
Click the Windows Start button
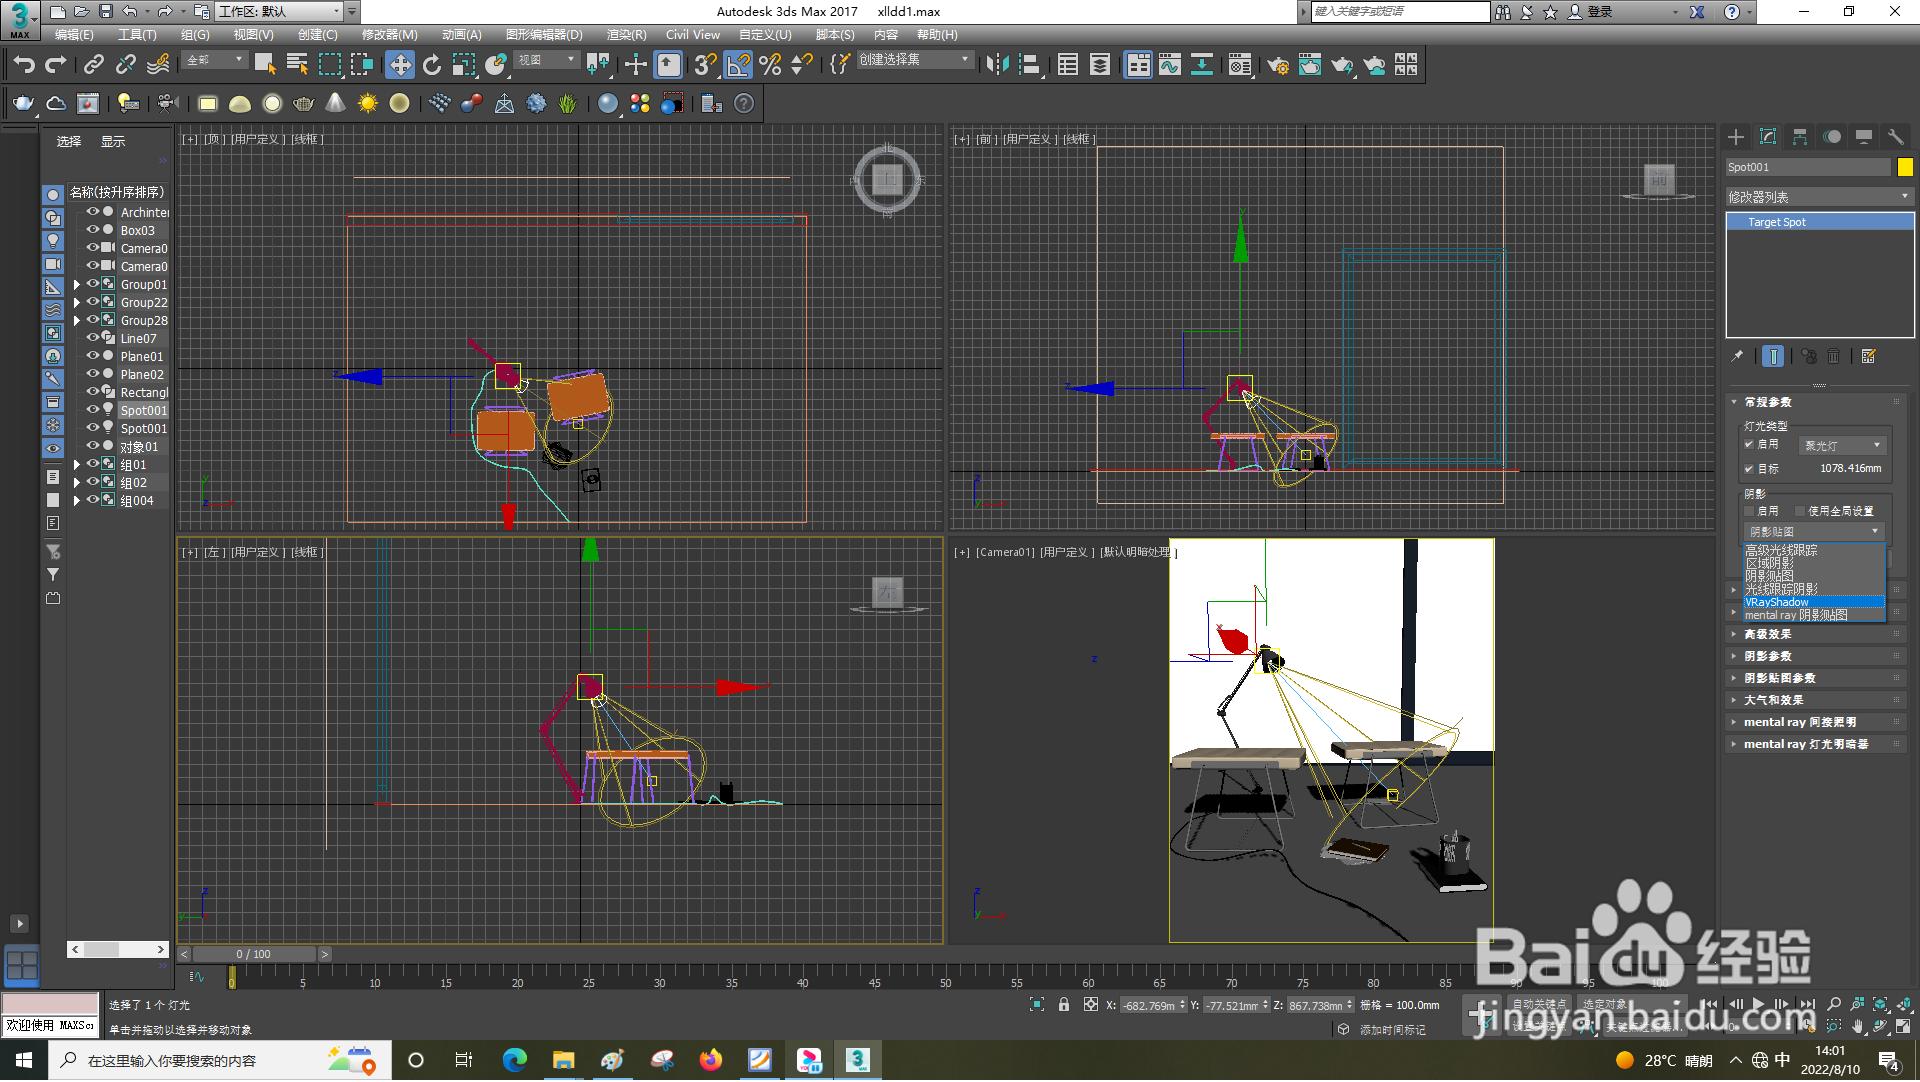tap(24, 1060)
